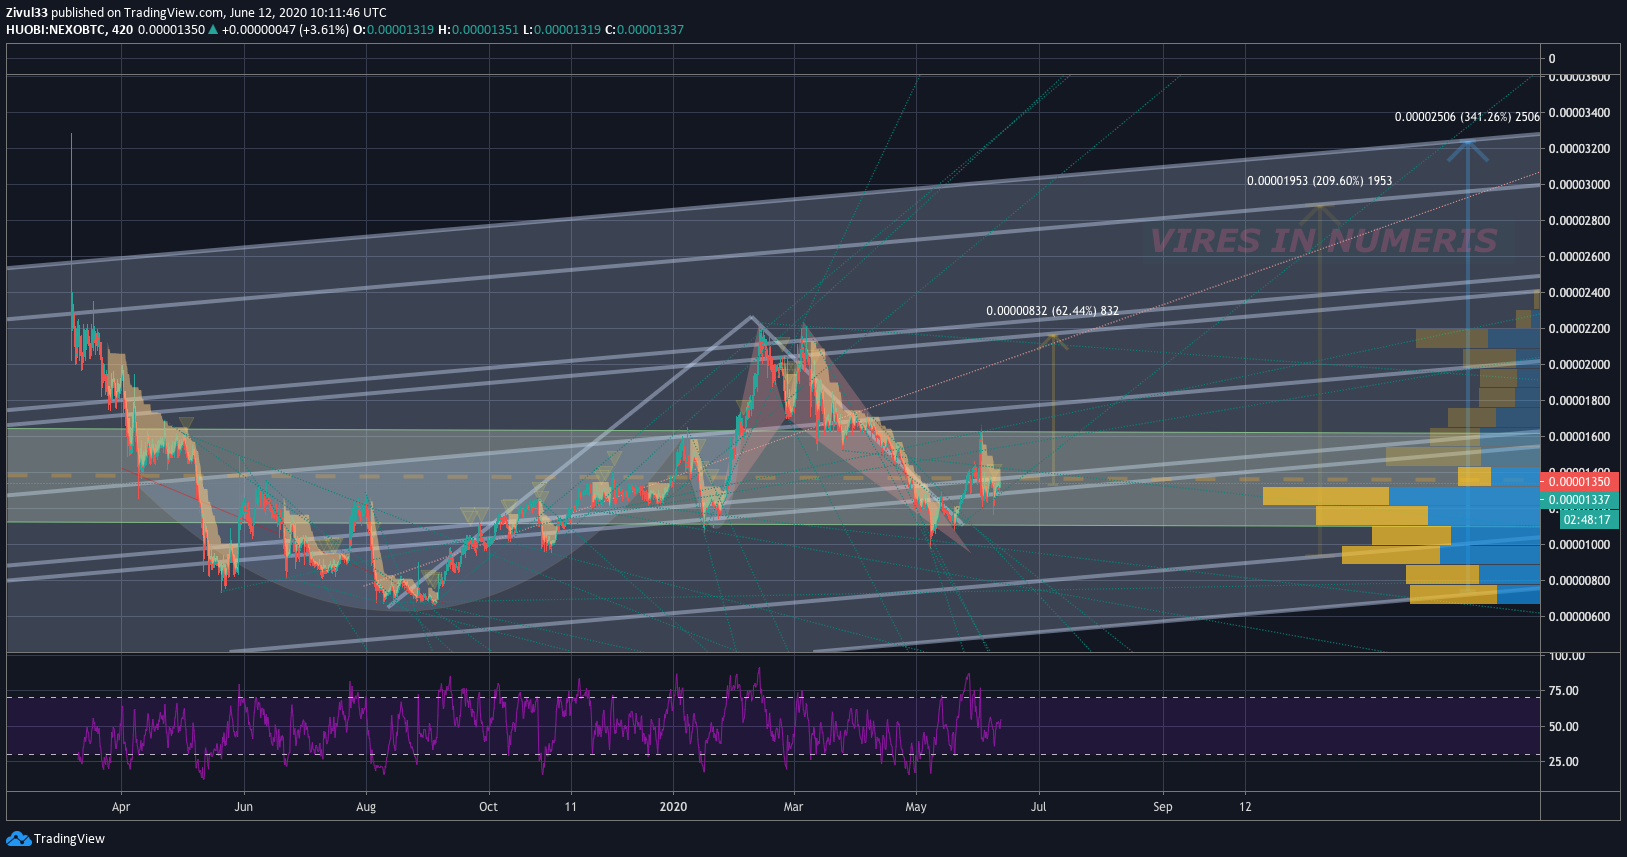Click the Jun time axis label
Image resolution: width=1627 pixels, height=857 pixels.
243,807
